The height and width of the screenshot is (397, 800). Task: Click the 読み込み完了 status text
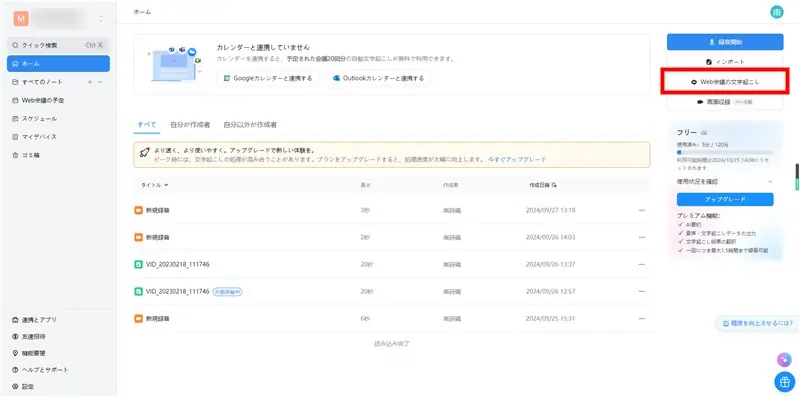click(x=392, y=343)
